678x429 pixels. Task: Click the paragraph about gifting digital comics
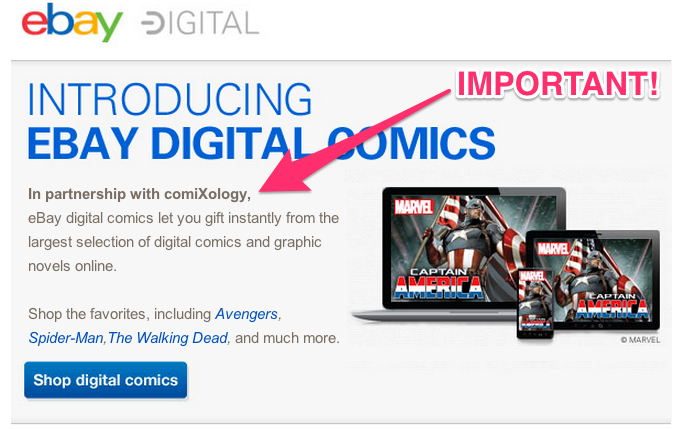pos(183,242)
